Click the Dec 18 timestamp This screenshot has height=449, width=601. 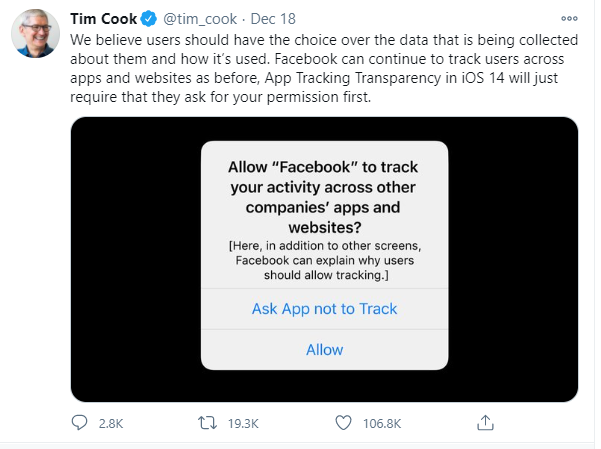coord(273,19)
